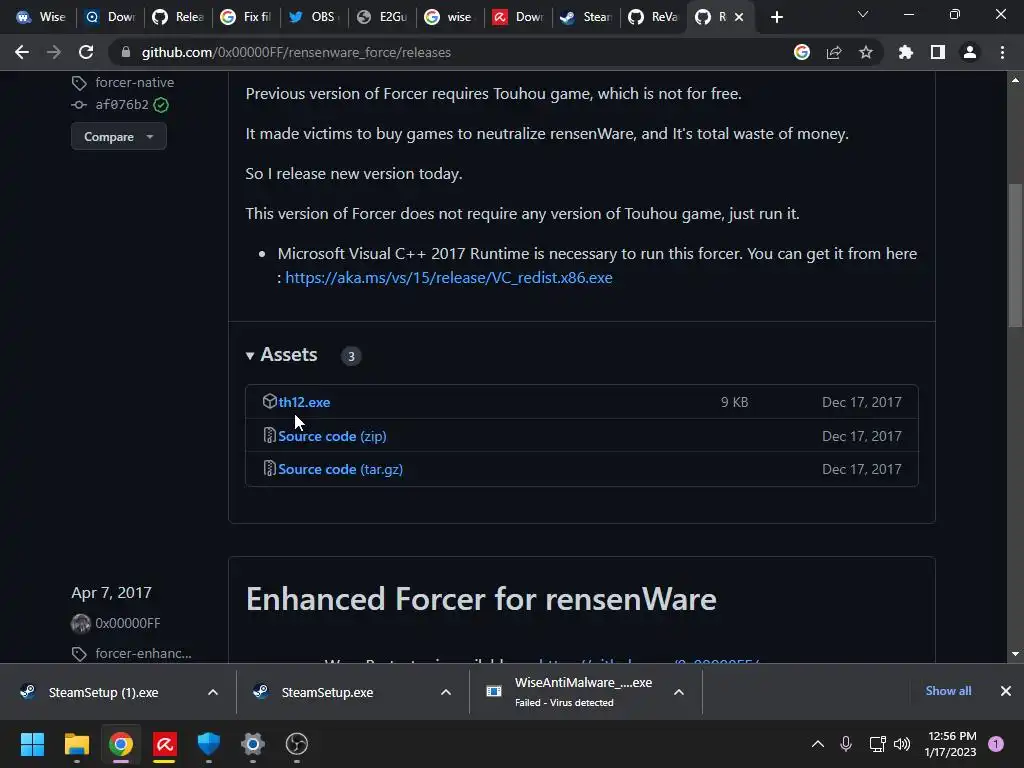This screenshot has height=768, width=1024.
Task: Go back to previous page
Action: [22, 52]
